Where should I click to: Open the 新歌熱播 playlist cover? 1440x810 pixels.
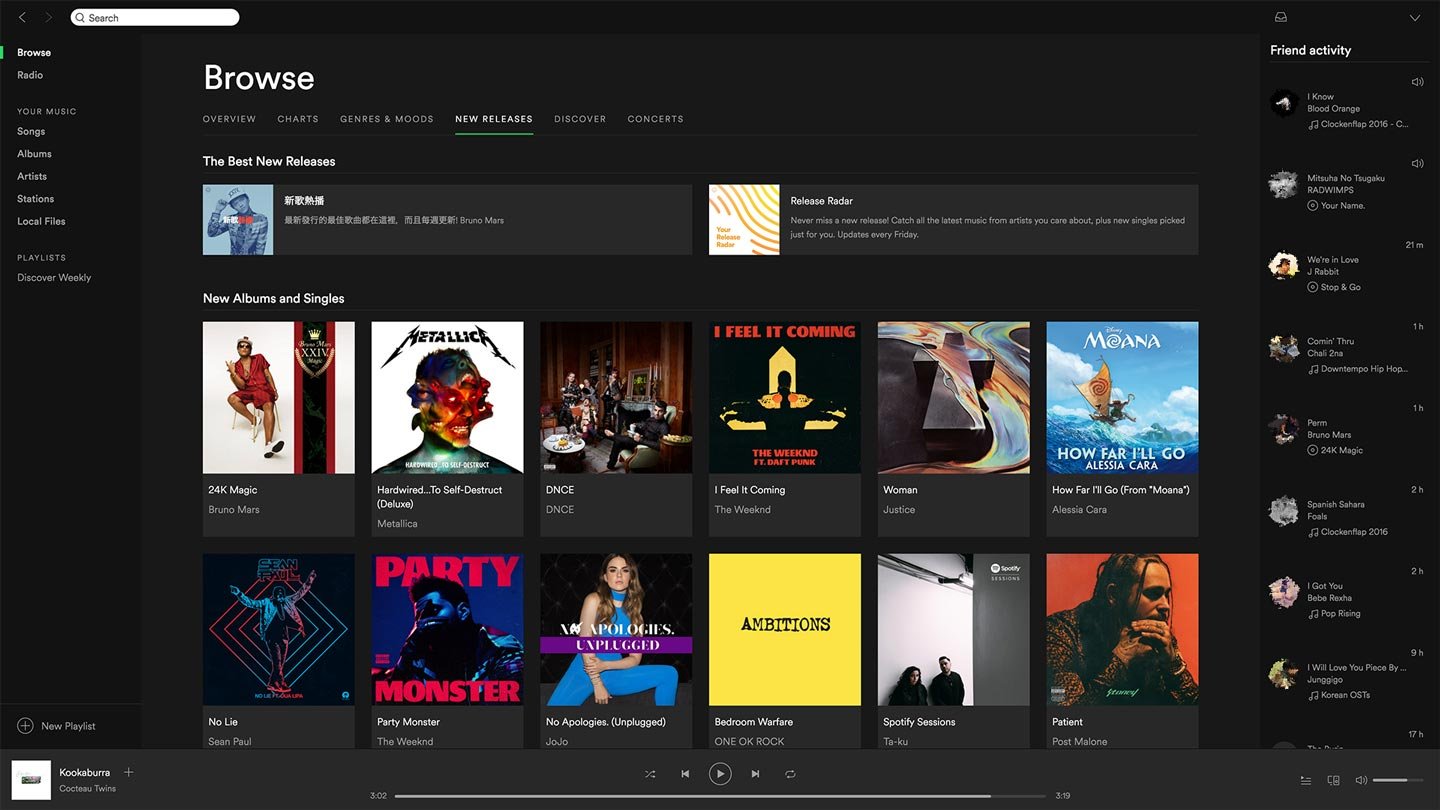coord(238,219)
